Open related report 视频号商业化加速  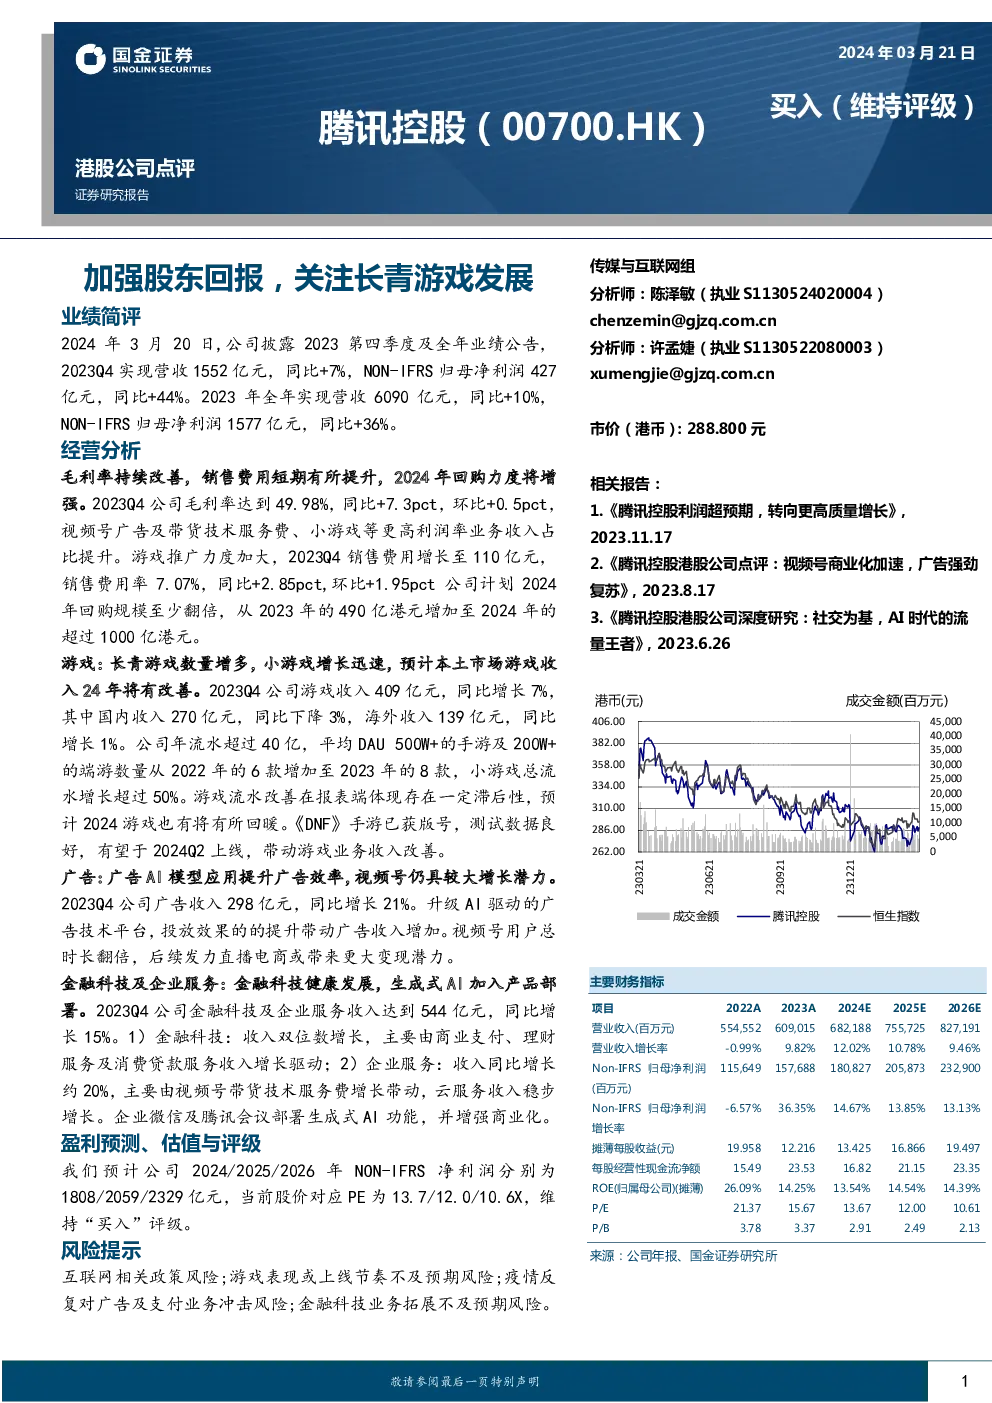click(x=784, y=577)
